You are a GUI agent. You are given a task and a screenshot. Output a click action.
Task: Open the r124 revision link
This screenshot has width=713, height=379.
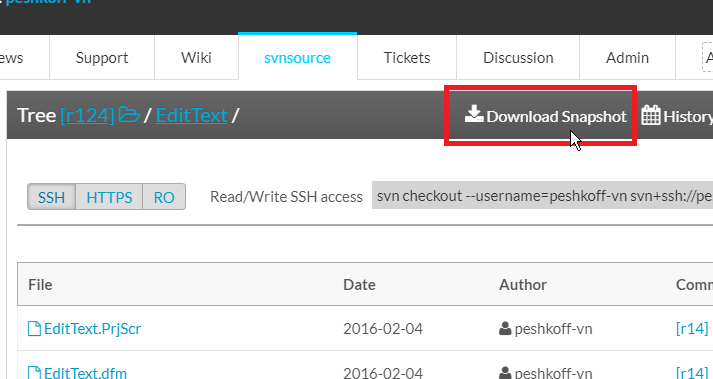click(87, 115)
